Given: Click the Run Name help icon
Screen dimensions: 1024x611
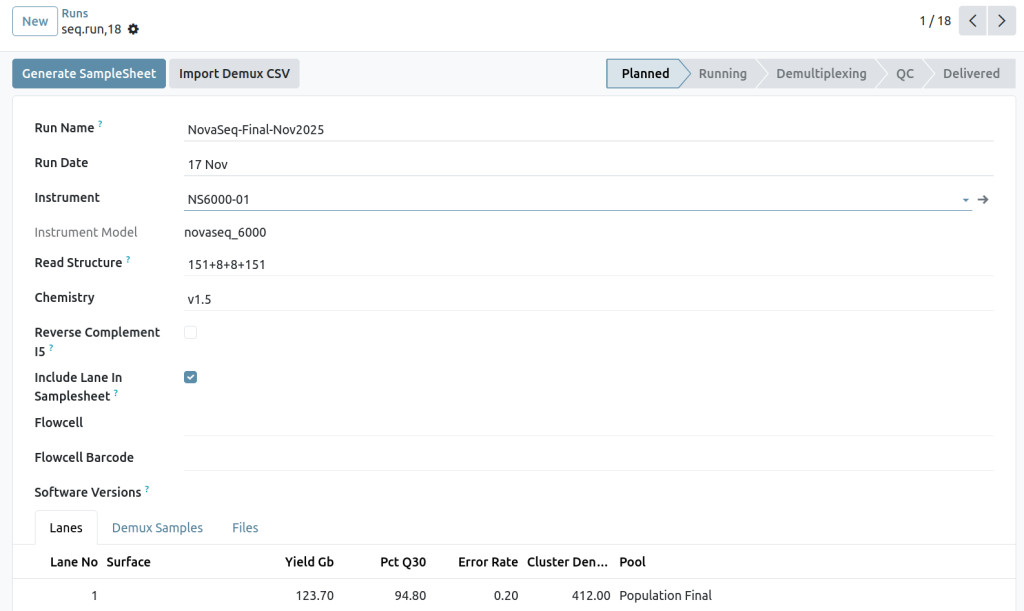Looking at the screenshot, I should coord(99,122).
